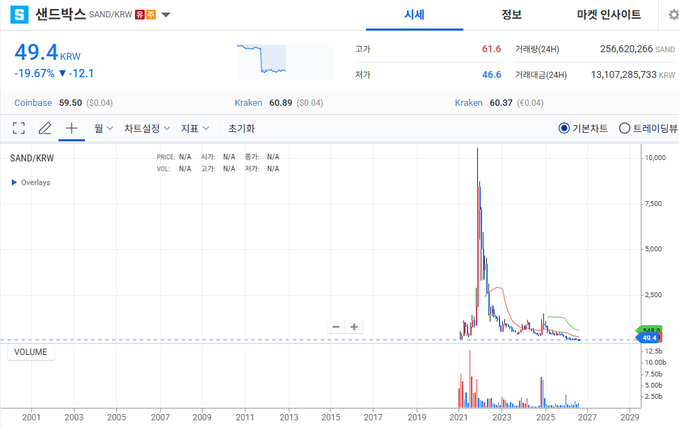Open the settings gear icon

pyautogui.click(x=673, y=15)
